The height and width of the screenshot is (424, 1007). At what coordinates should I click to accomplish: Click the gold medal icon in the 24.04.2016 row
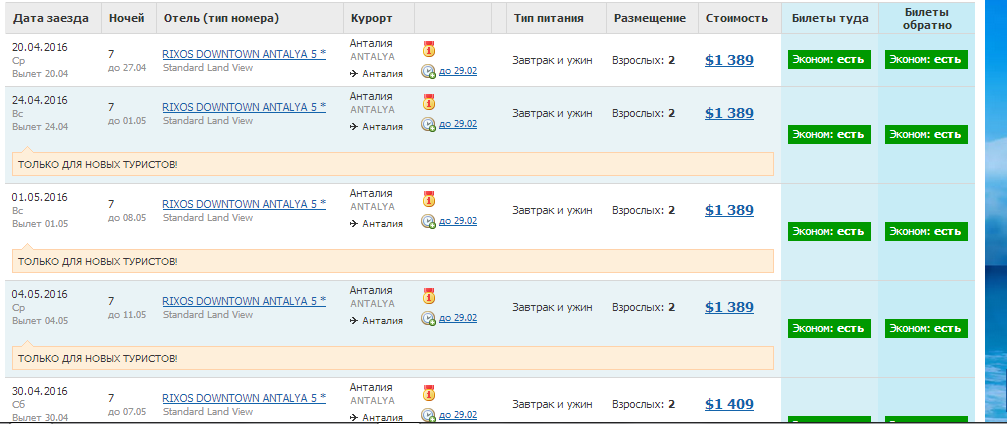click(429, 101)
